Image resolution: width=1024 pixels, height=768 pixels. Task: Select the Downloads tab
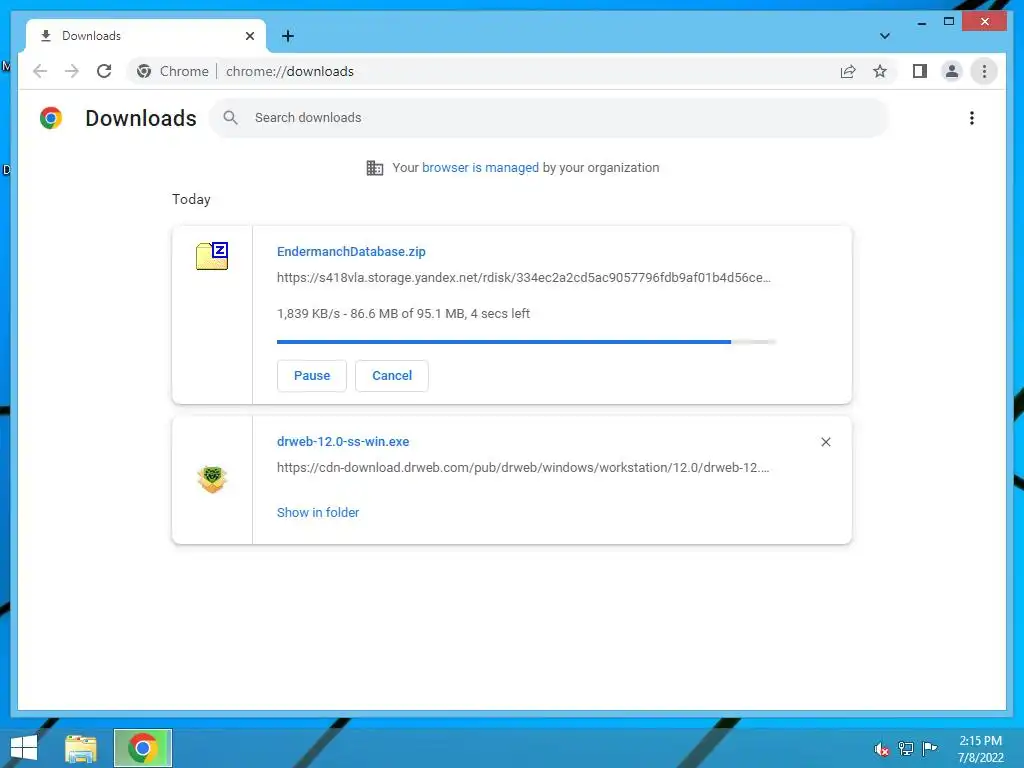click(145, 36)
